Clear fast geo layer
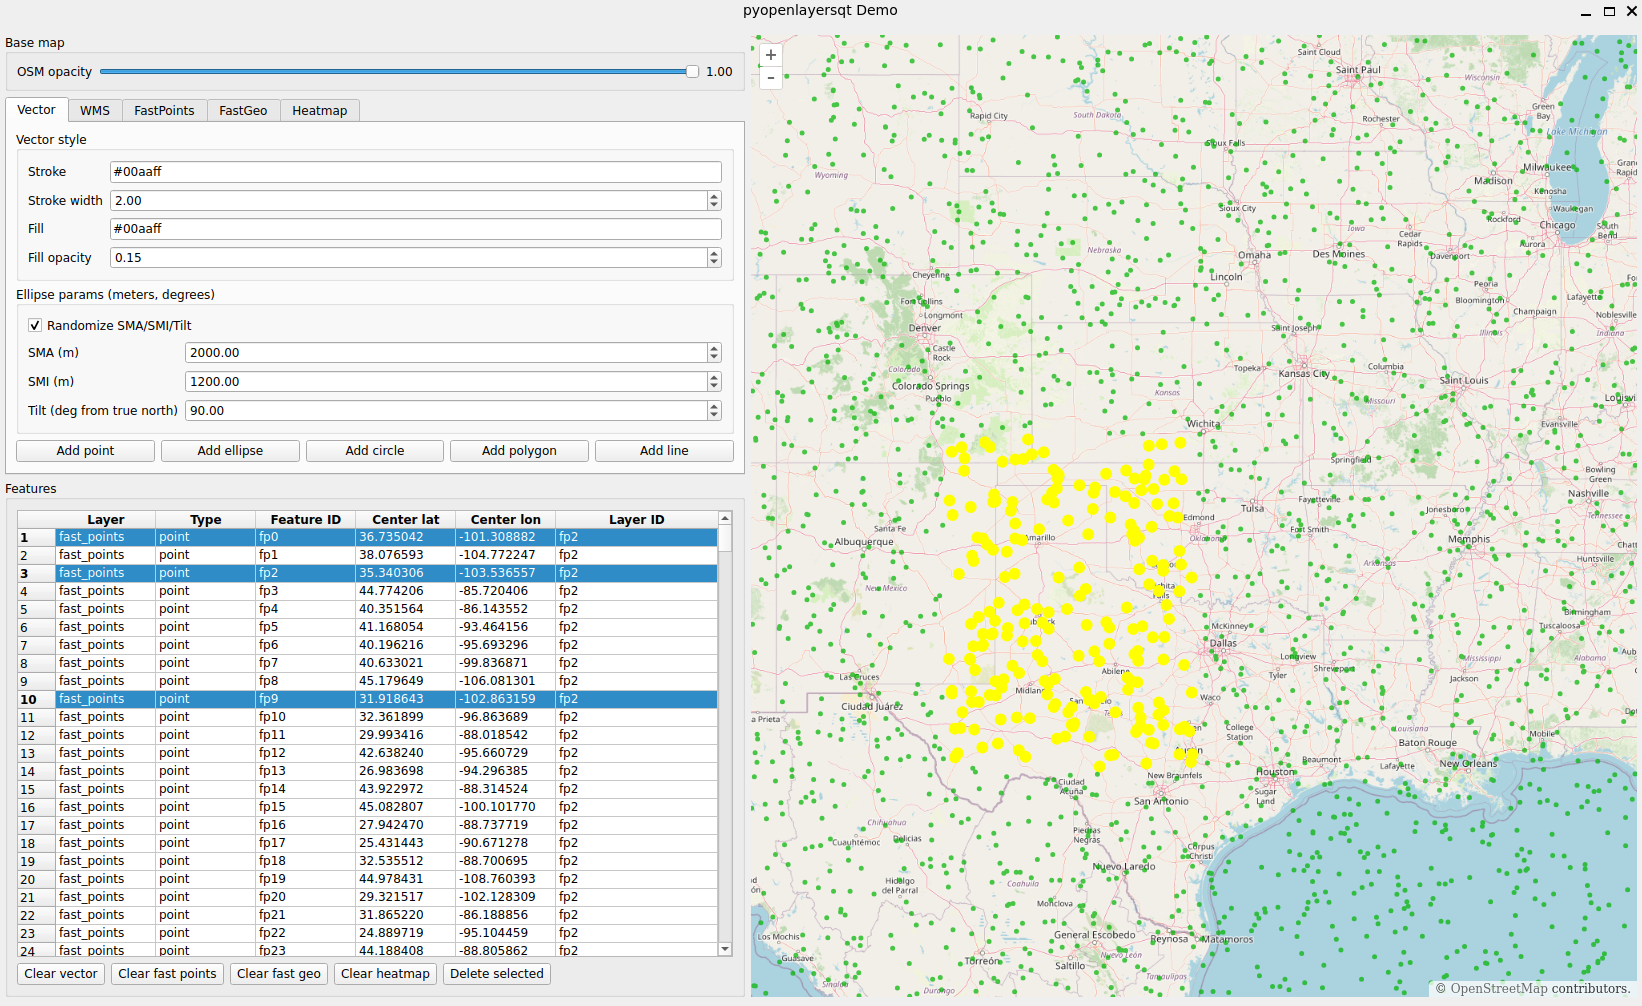 point(279,974)
